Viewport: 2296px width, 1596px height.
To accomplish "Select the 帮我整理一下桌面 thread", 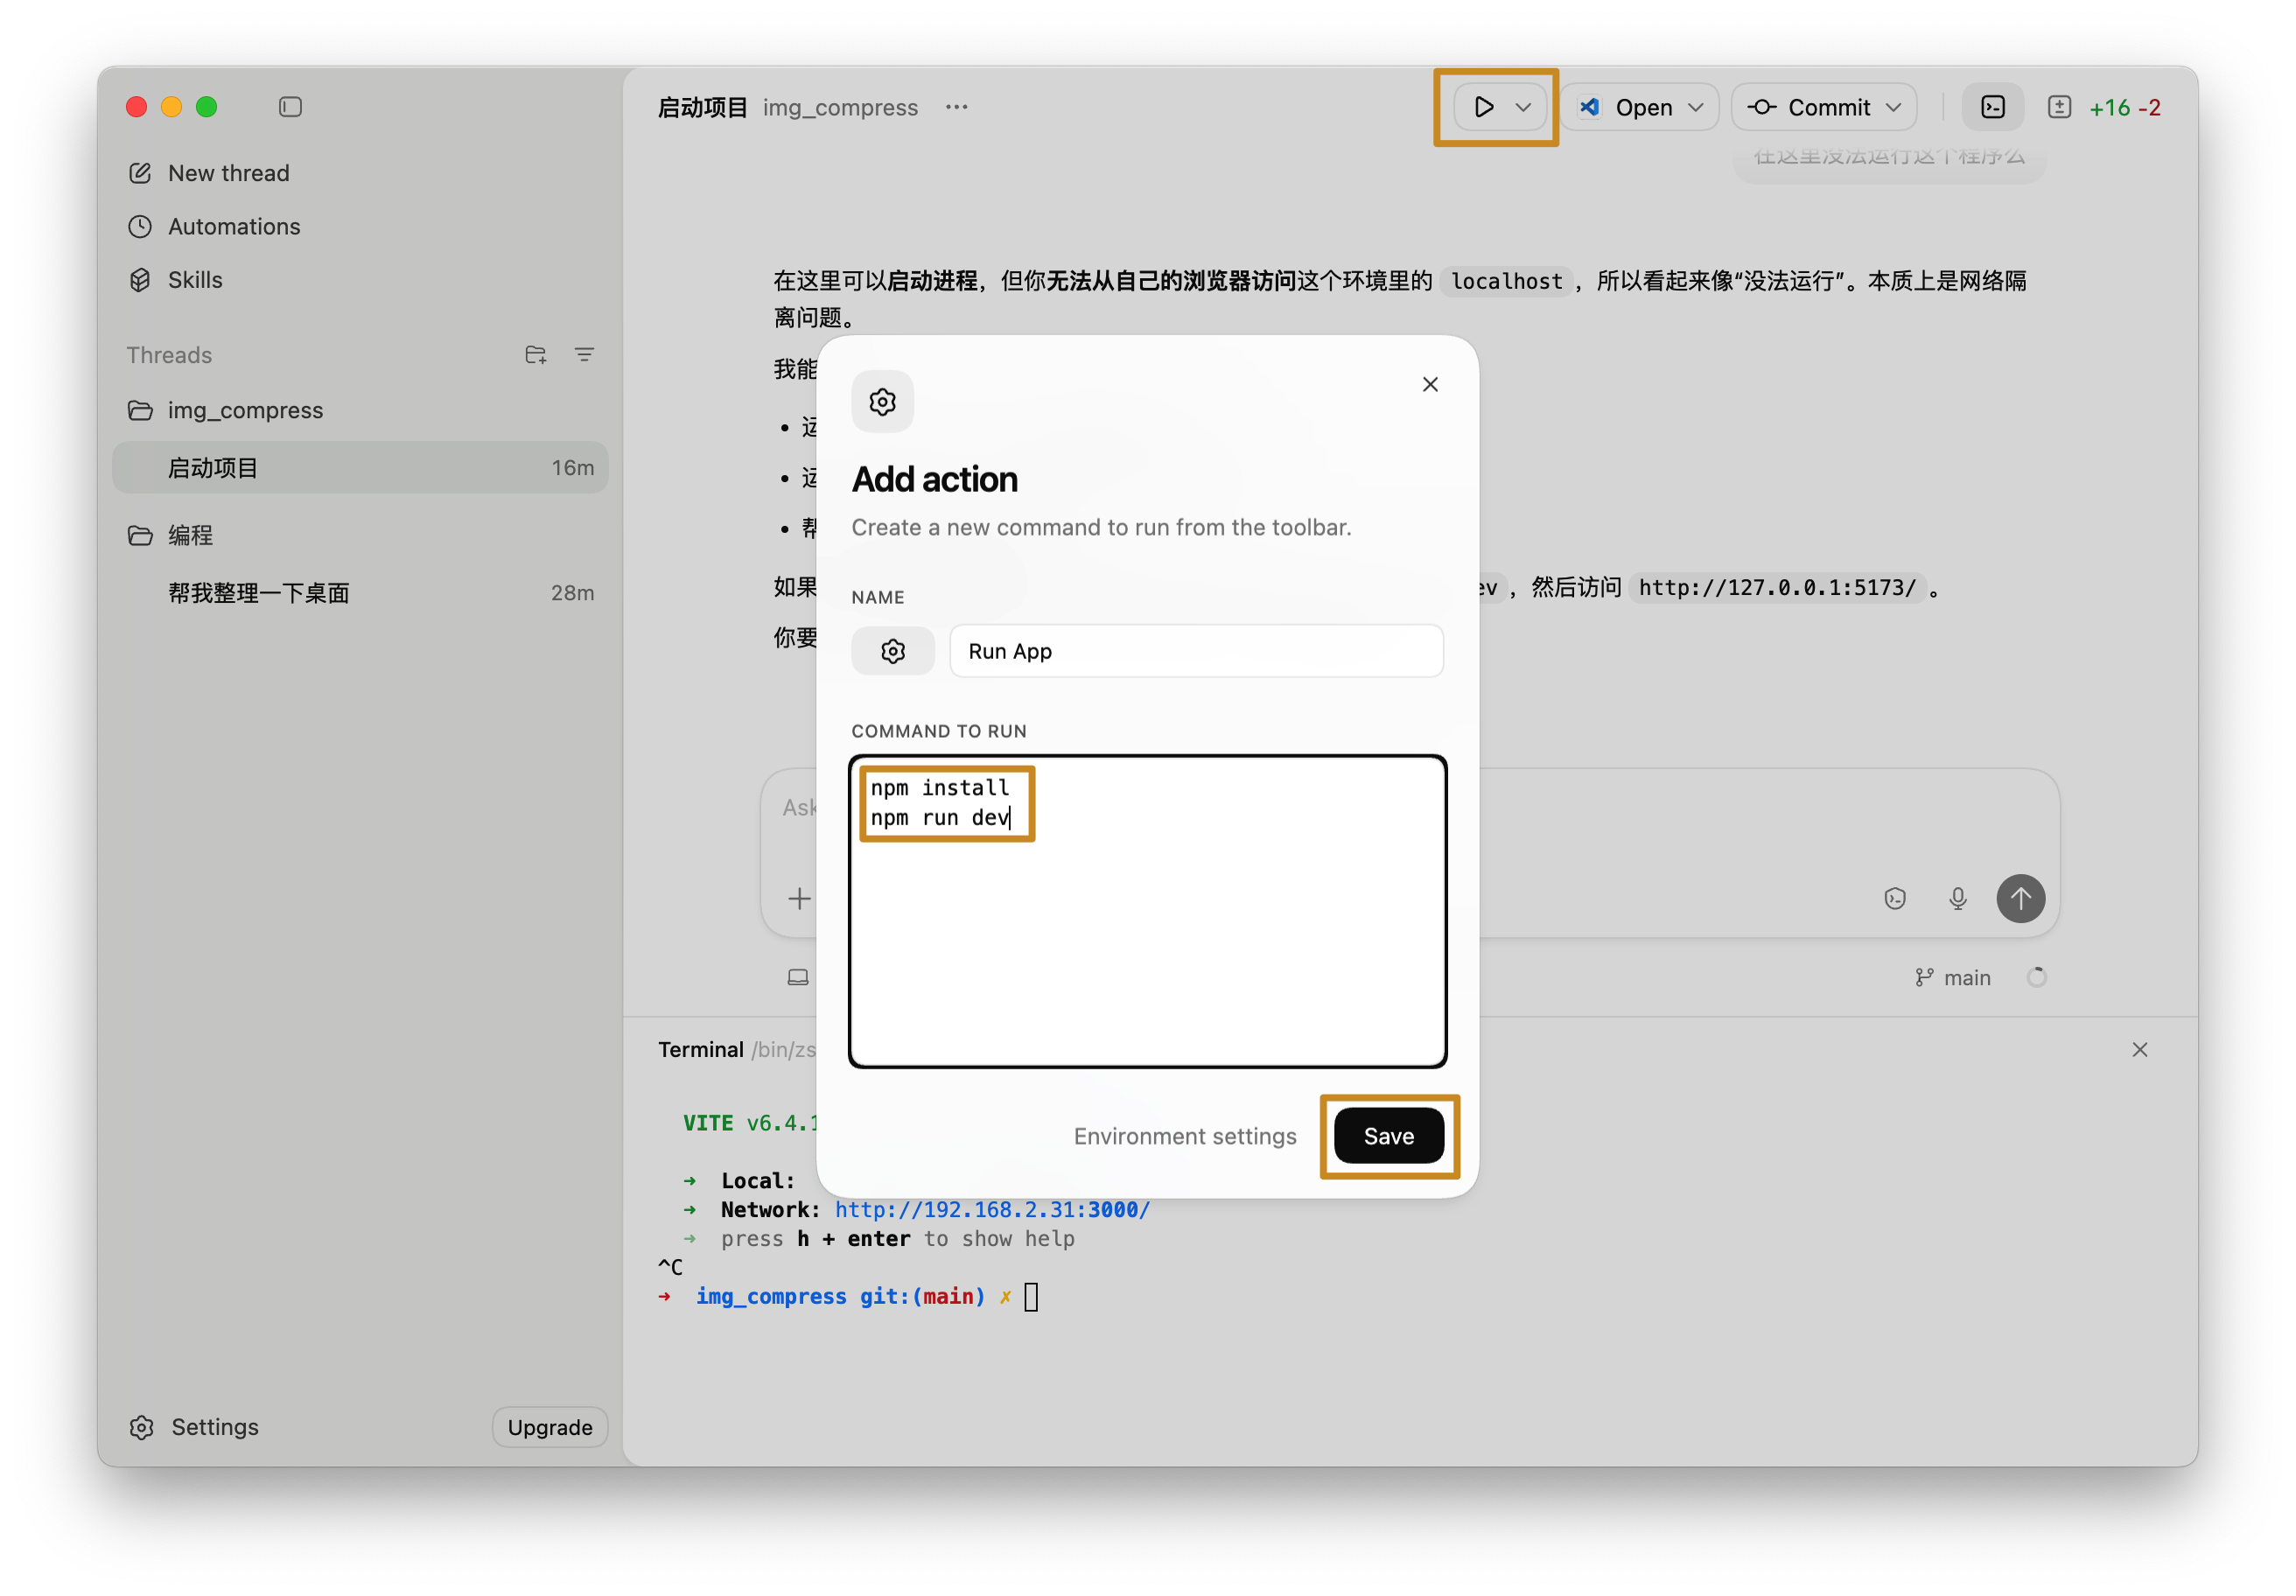I will (259, 593).
